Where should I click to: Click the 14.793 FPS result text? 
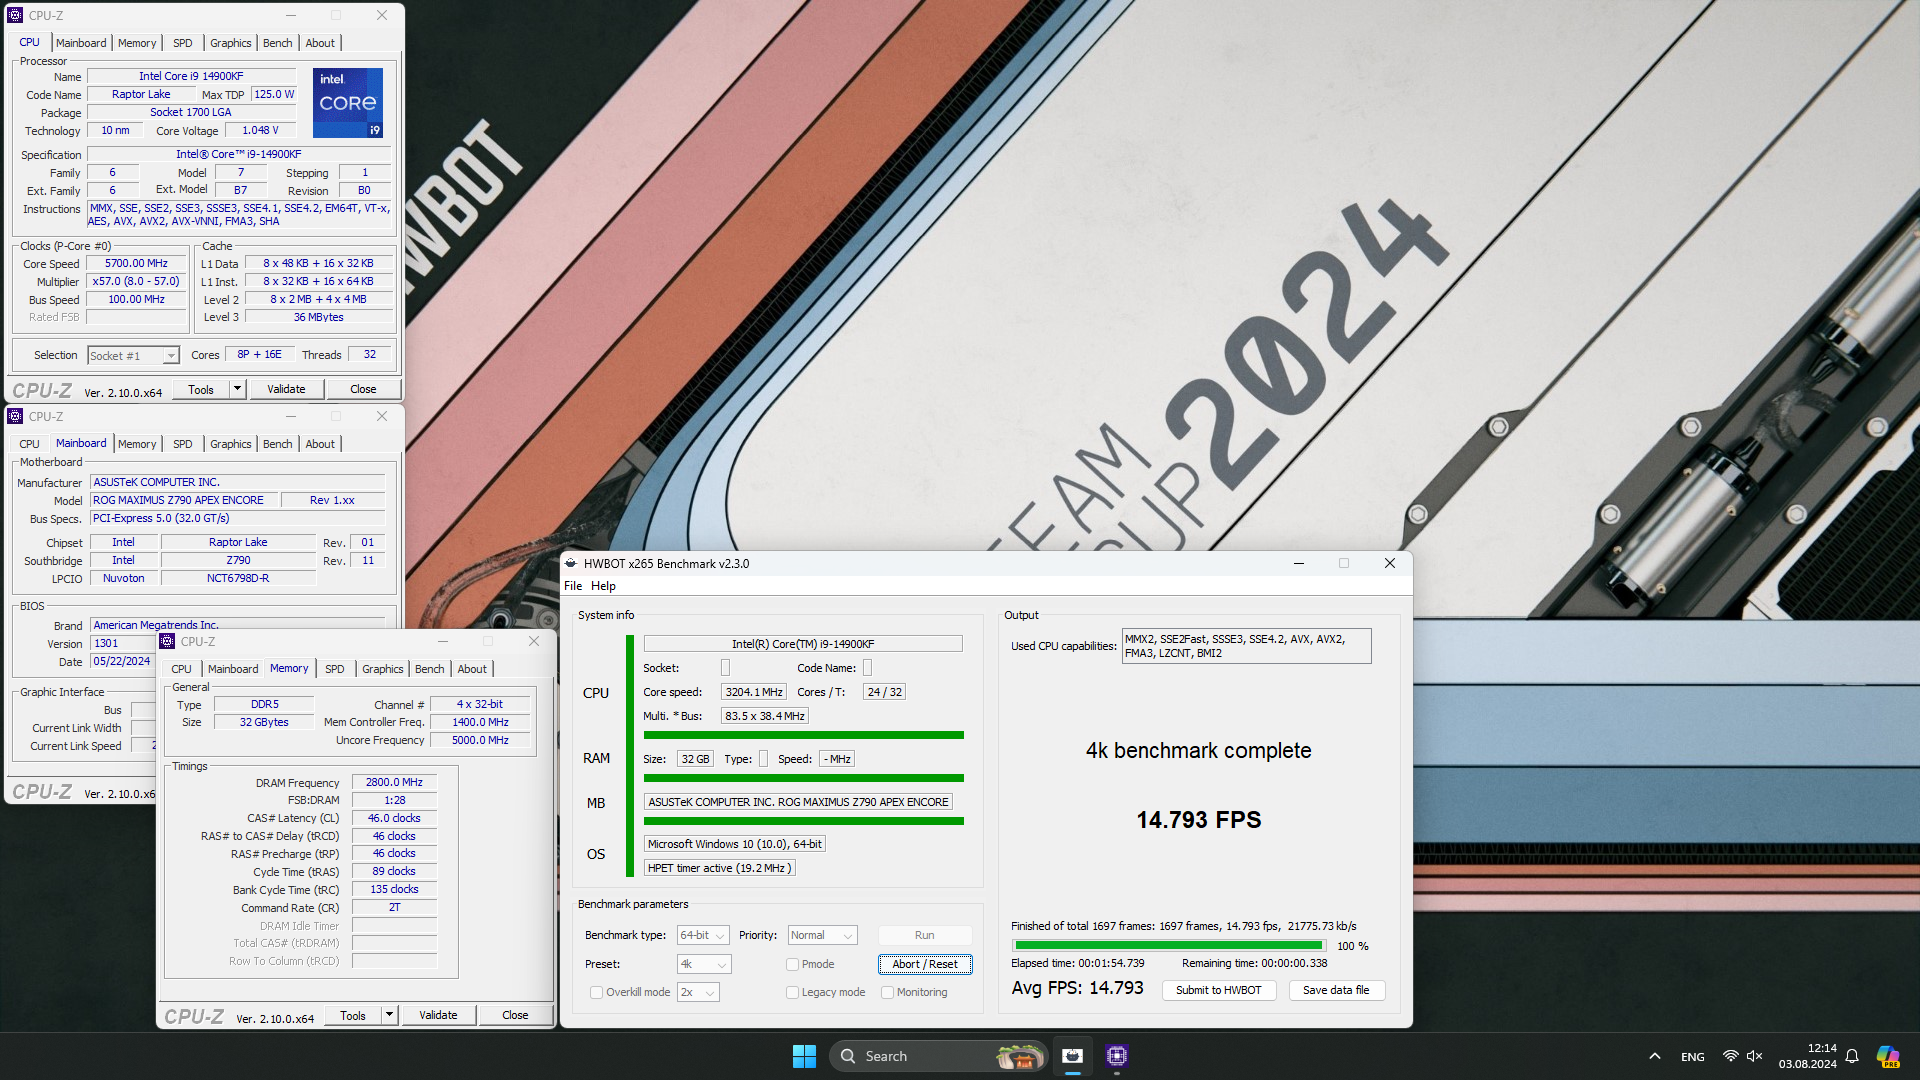point(1198,820)
